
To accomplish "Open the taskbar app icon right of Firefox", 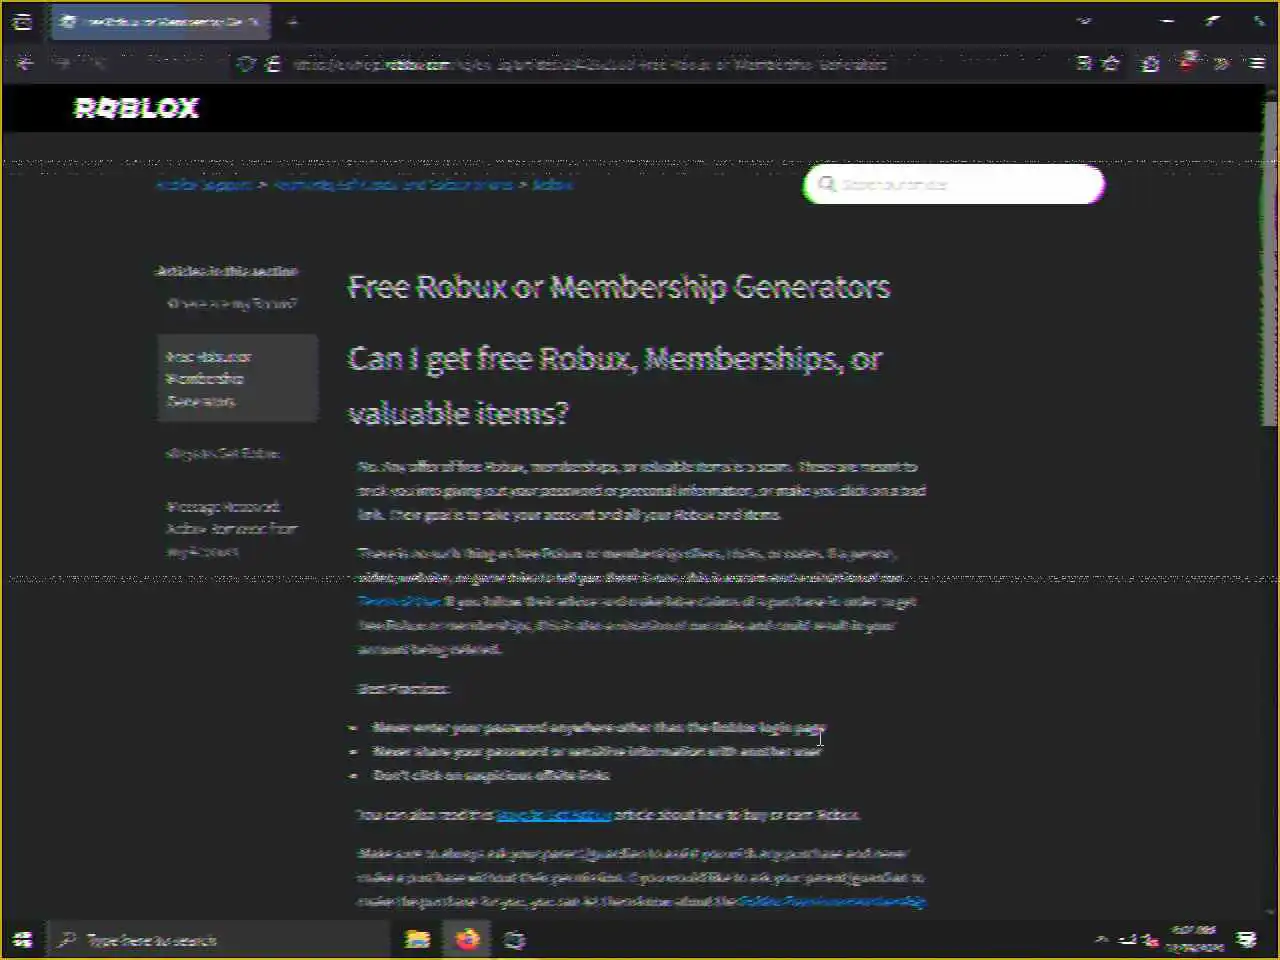I will 515,940.
